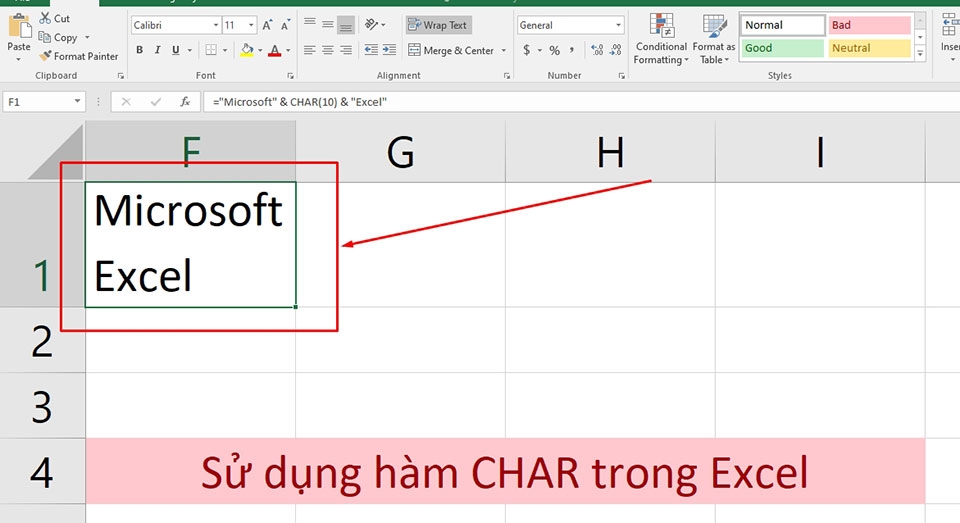Viewport: 960px width, 523px height.
Task: Click Merge & Center button
Action: (x=451, y=50)
